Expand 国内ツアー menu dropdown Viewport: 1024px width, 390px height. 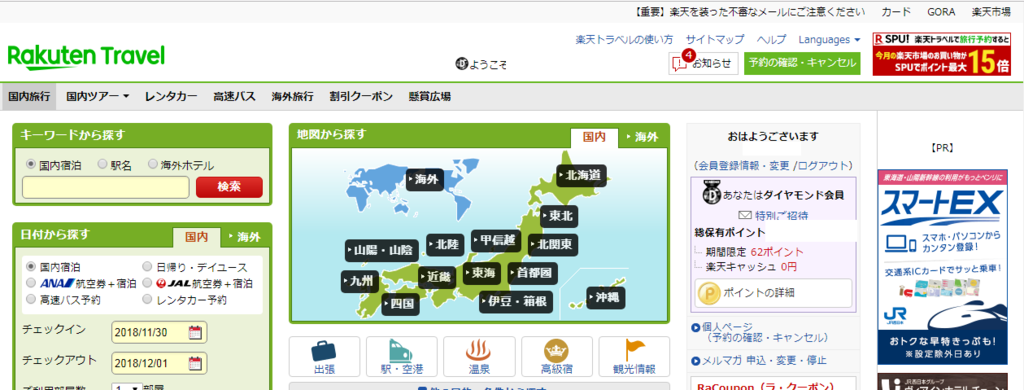pyautogui.click(x=97, y=96)
